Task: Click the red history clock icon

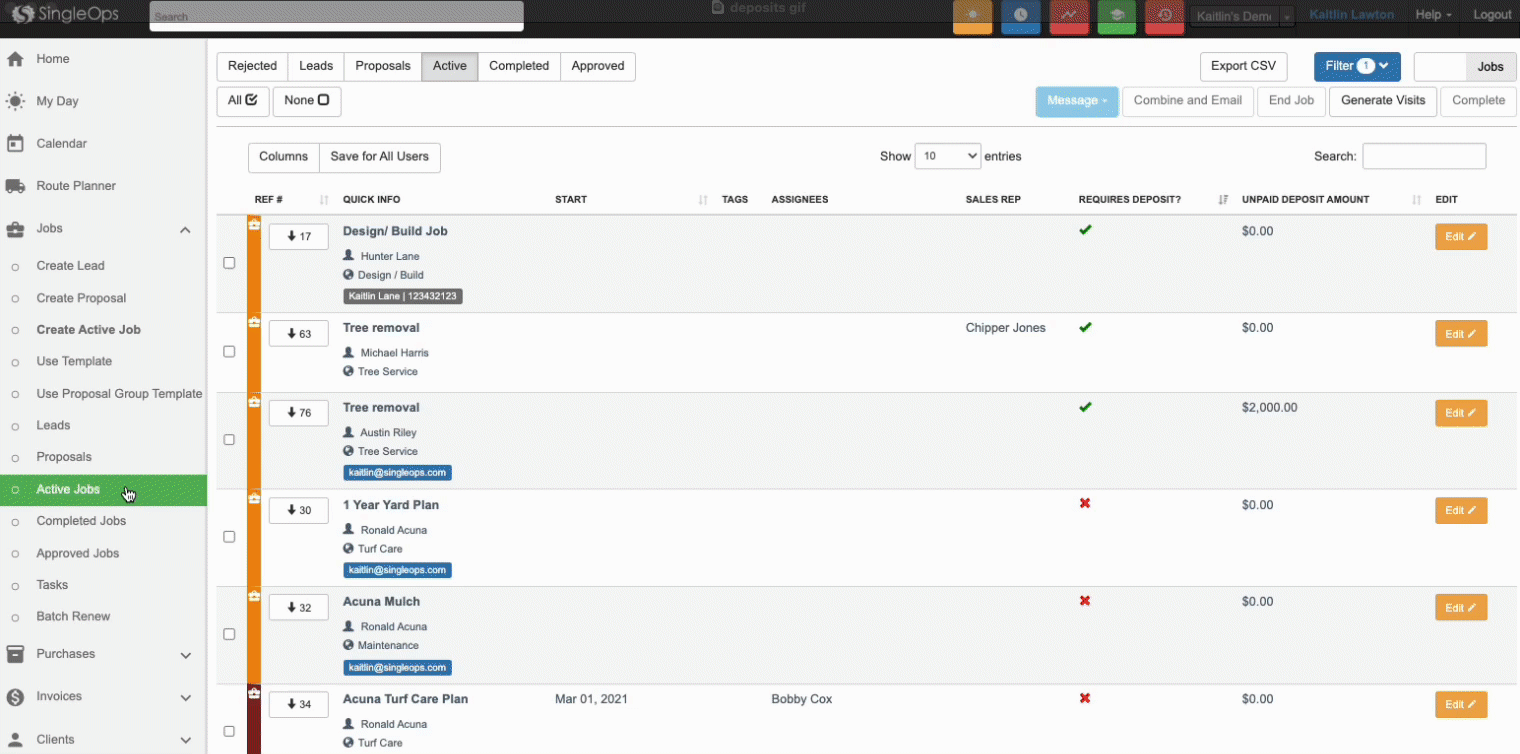Action: (x=1164, y=16)
